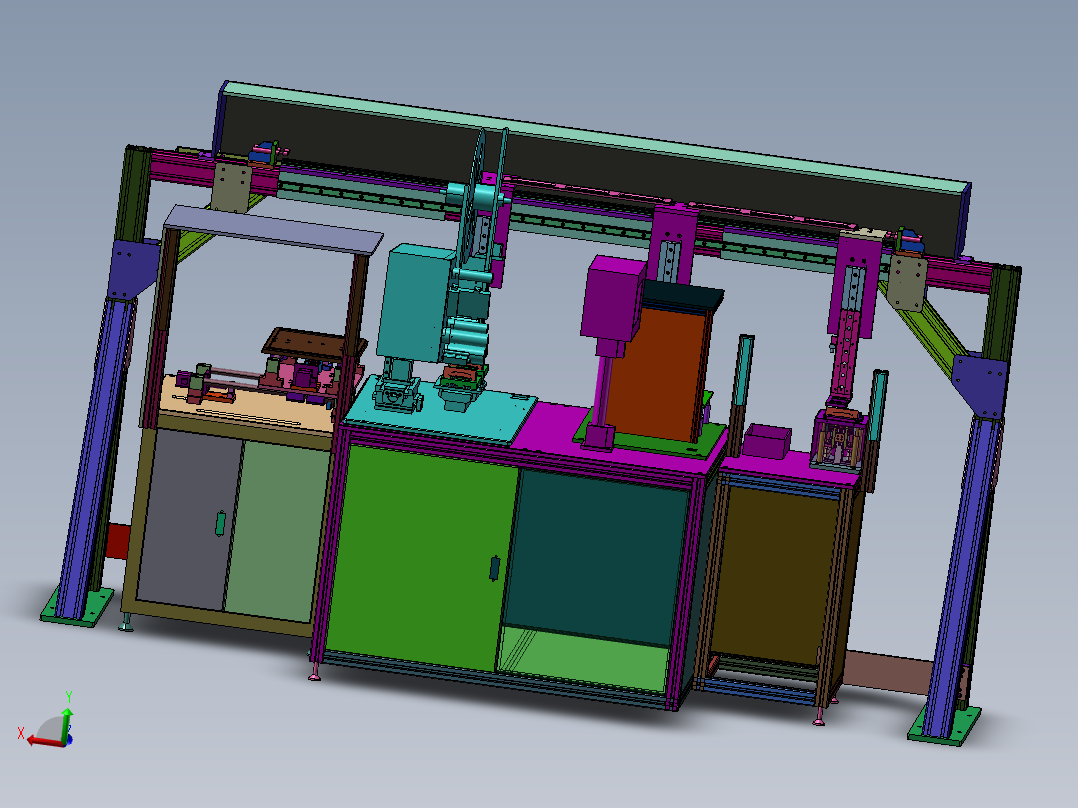Select the left green foot plate of the gantry
This screenshot has width=1078, height=808.
click(77, 607)
